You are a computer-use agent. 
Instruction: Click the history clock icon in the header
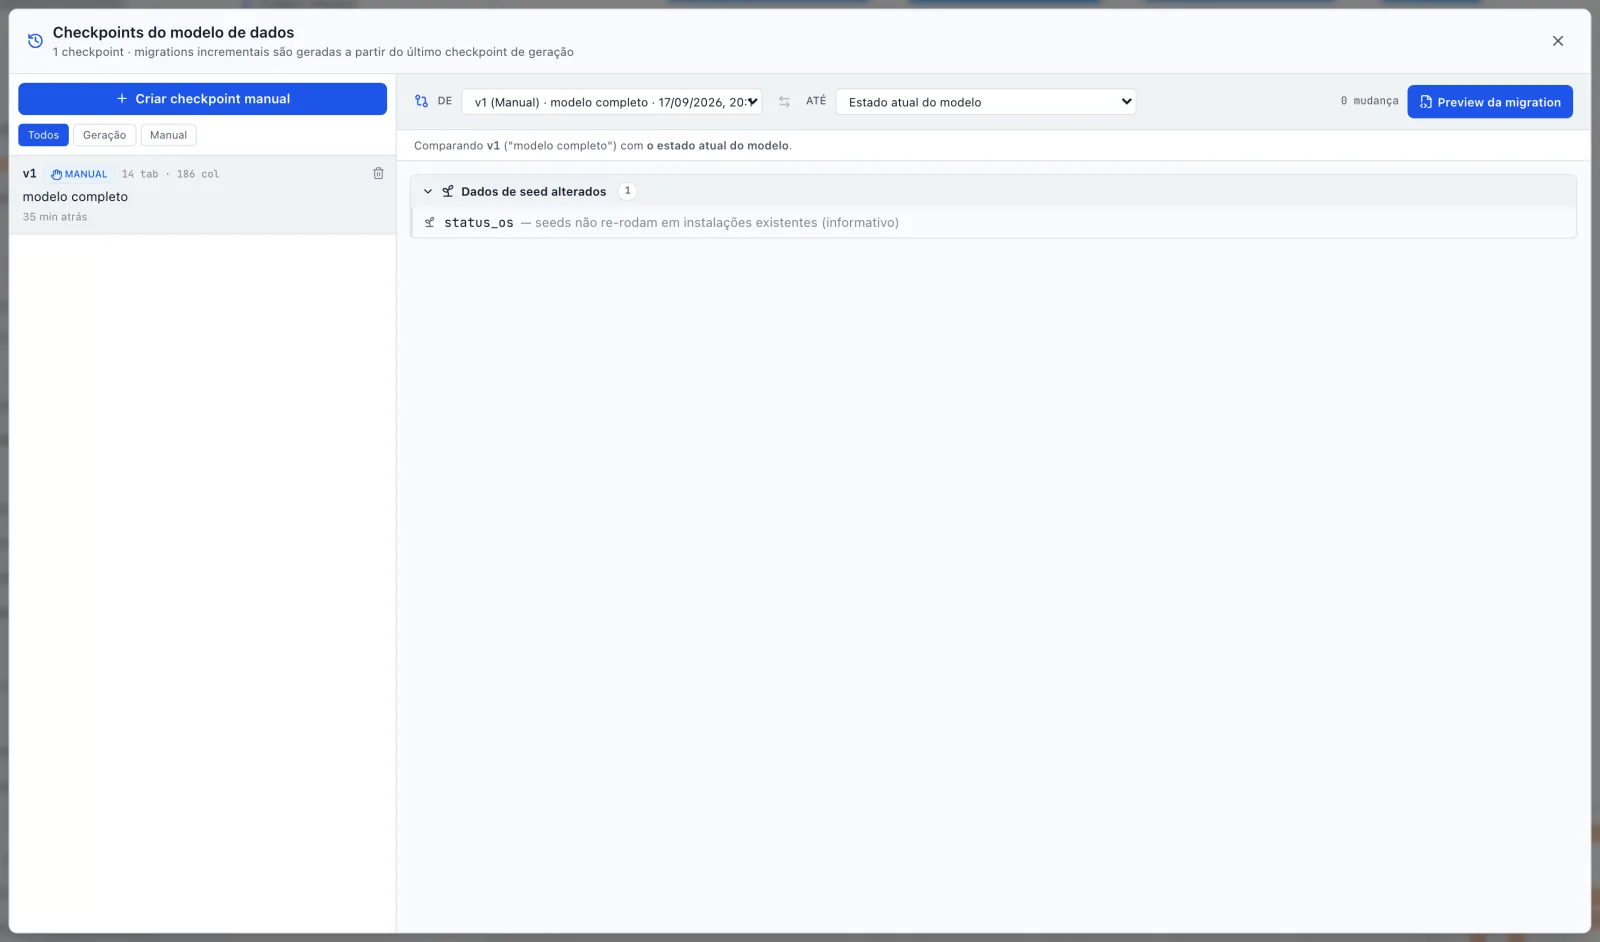pyautogui.click(x=35, y=41)
